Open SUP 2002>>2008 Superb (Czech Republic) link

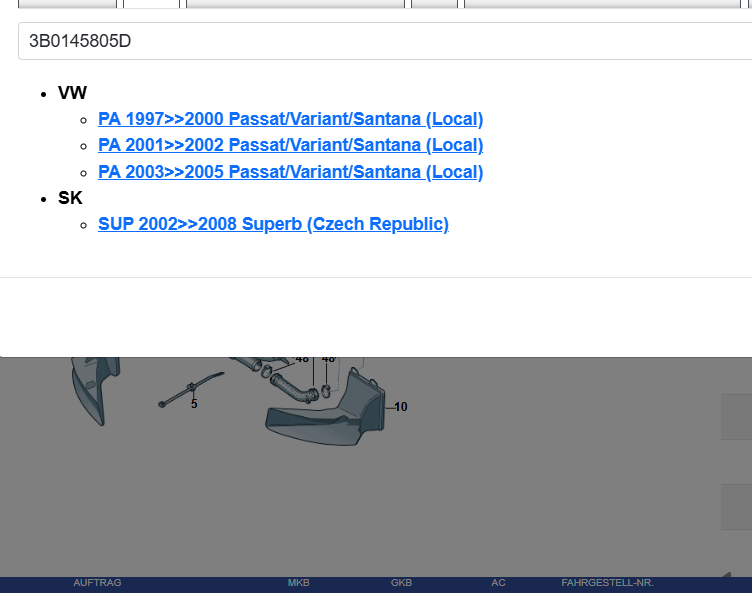pos(273,224)
